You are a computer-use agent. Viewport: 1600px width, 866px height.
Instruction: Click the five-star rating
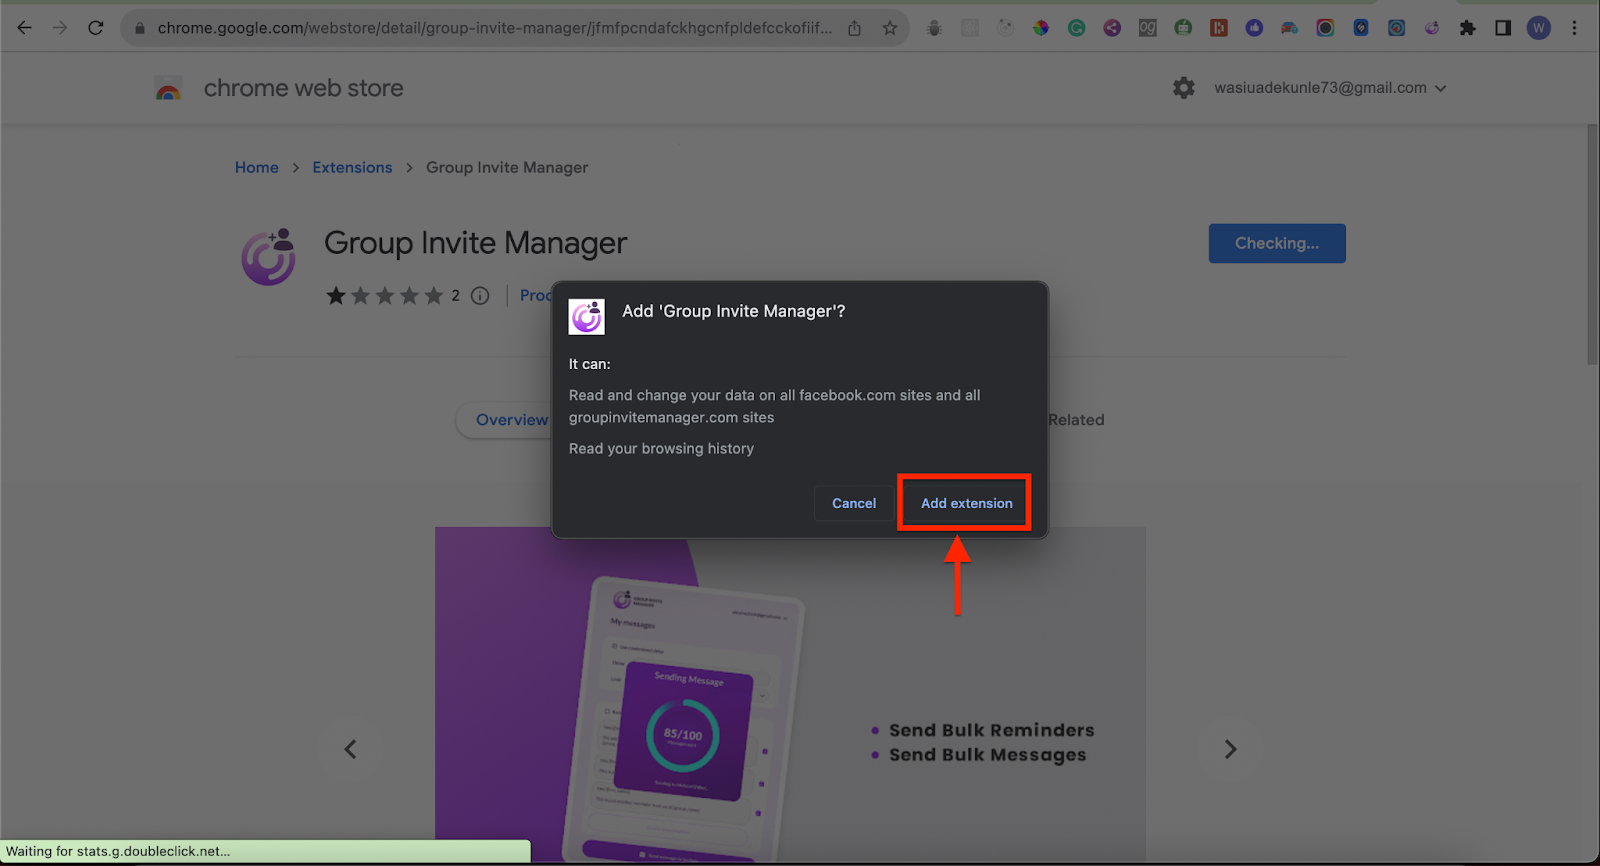point(384,296)
